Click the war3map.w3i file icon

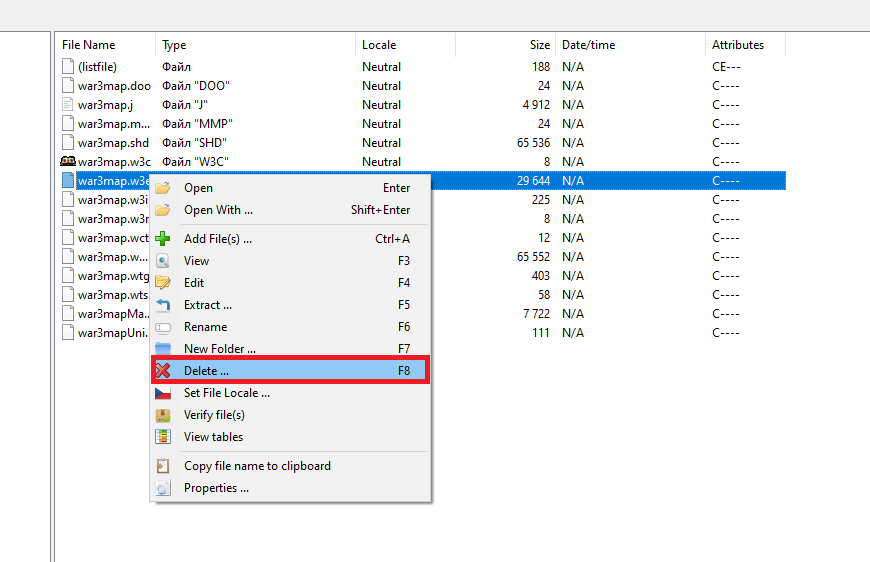pos(68,200)
